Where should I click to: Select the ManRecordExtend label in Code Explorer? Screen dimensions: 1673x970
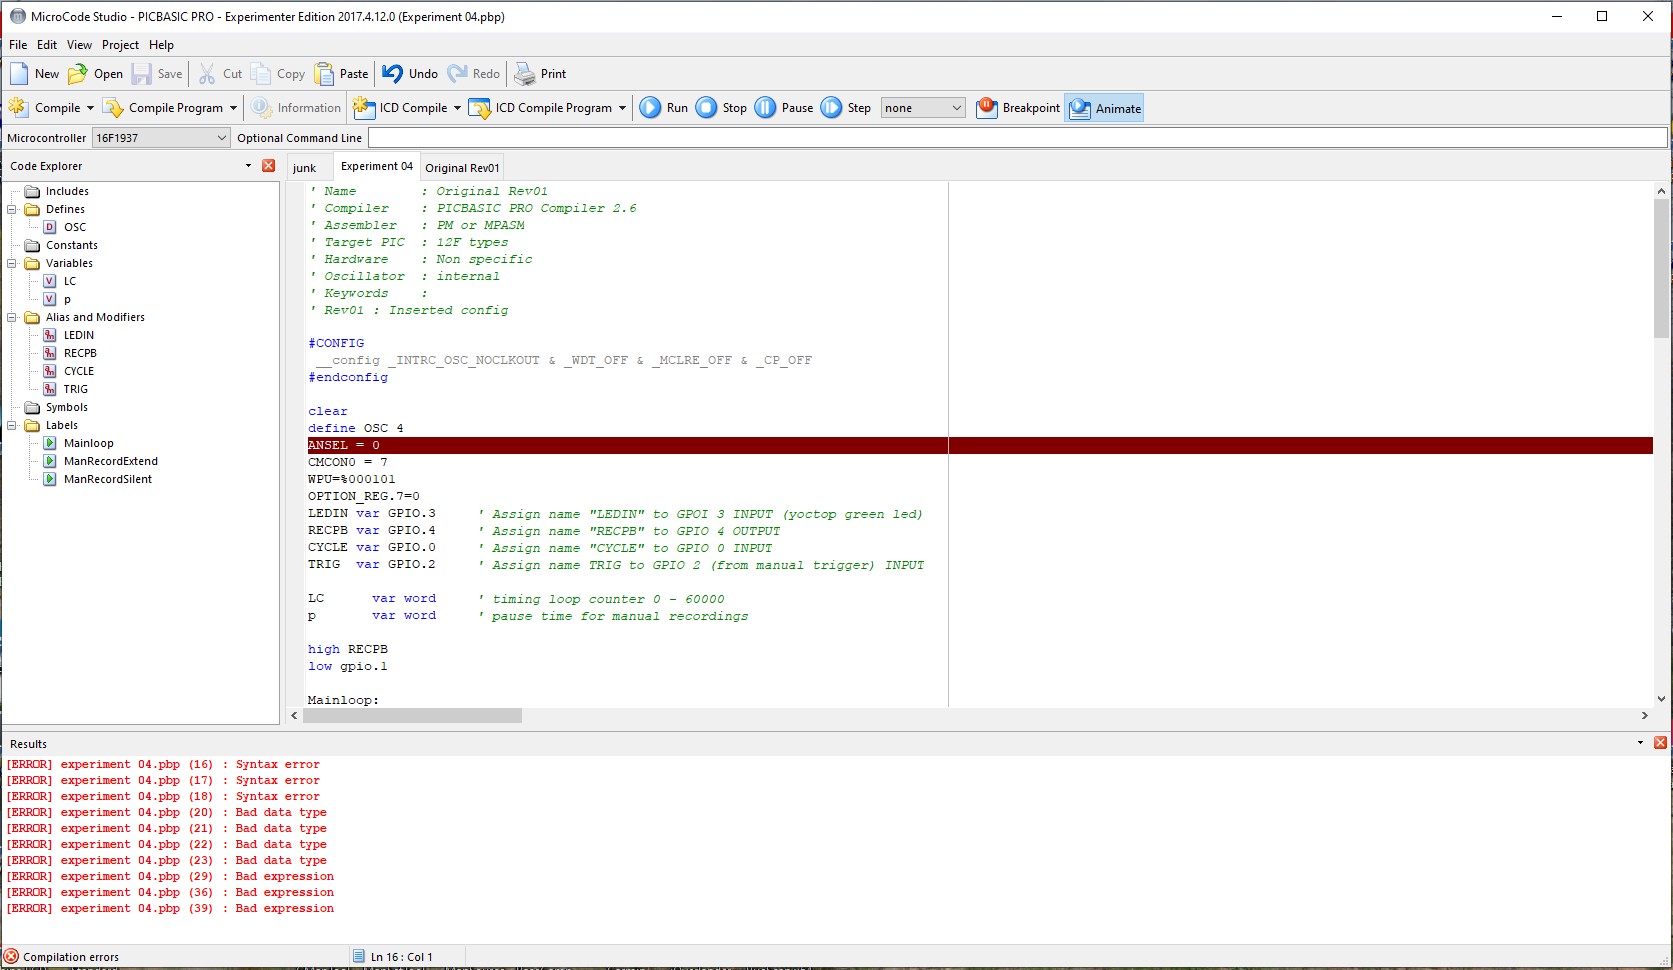pyautogui.click(x=110, y=462)
